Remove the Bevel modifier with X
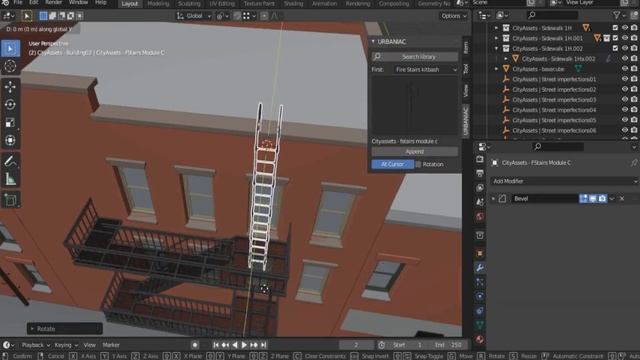The image size is (640, 360). (x=622, y=199)
